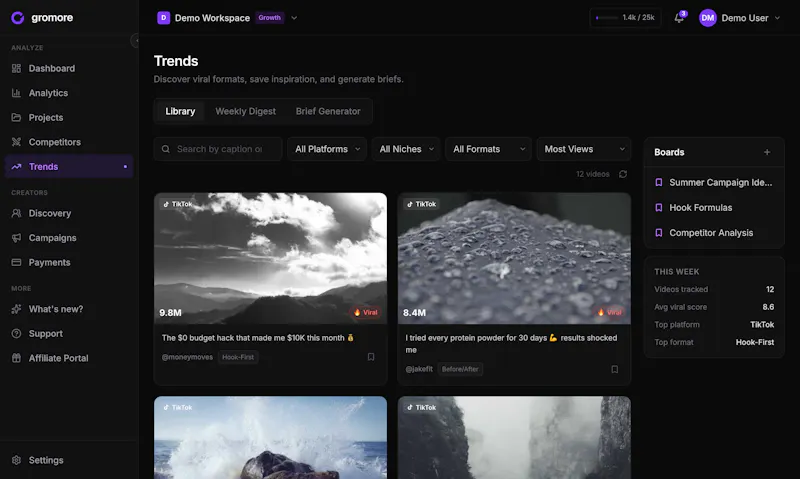Collapse the sidebar panel
This screenshot has height=479, width=800.
click(136, 40)
